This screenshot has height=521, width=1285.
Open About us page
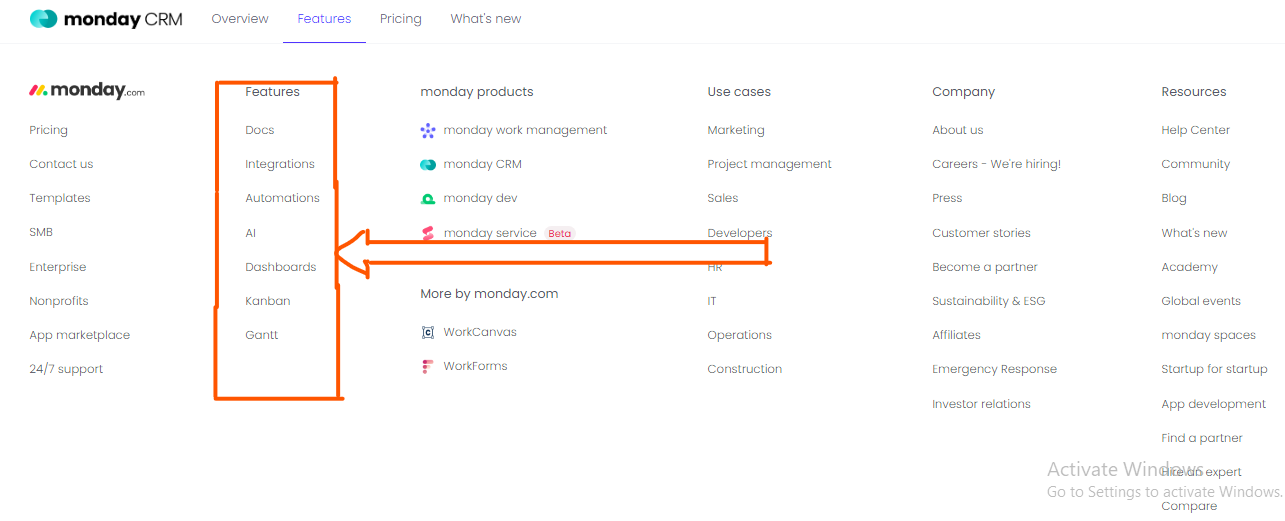[x=958, y=130]
